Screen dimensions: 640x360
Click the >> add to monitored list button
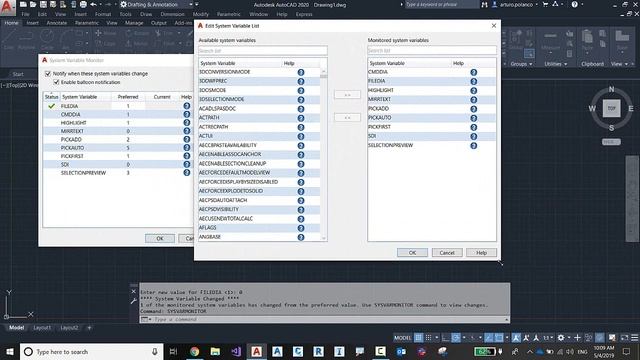[347, 95]
